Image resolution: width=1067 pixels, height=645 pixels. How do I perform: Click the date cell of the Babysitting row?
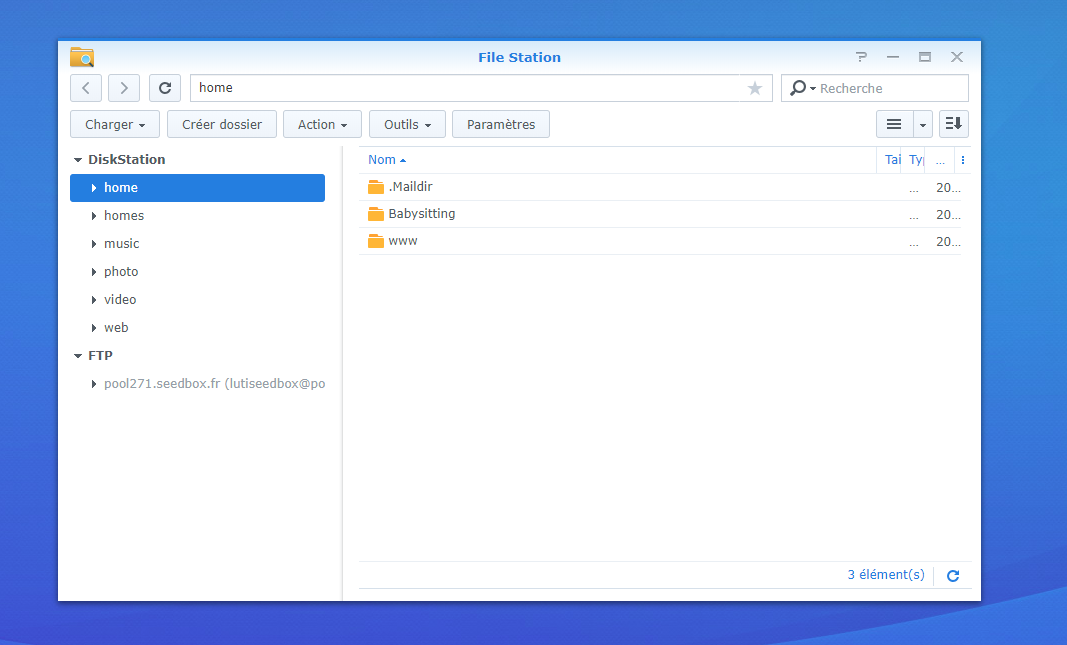pyautogui.click(x=948, y=215)
